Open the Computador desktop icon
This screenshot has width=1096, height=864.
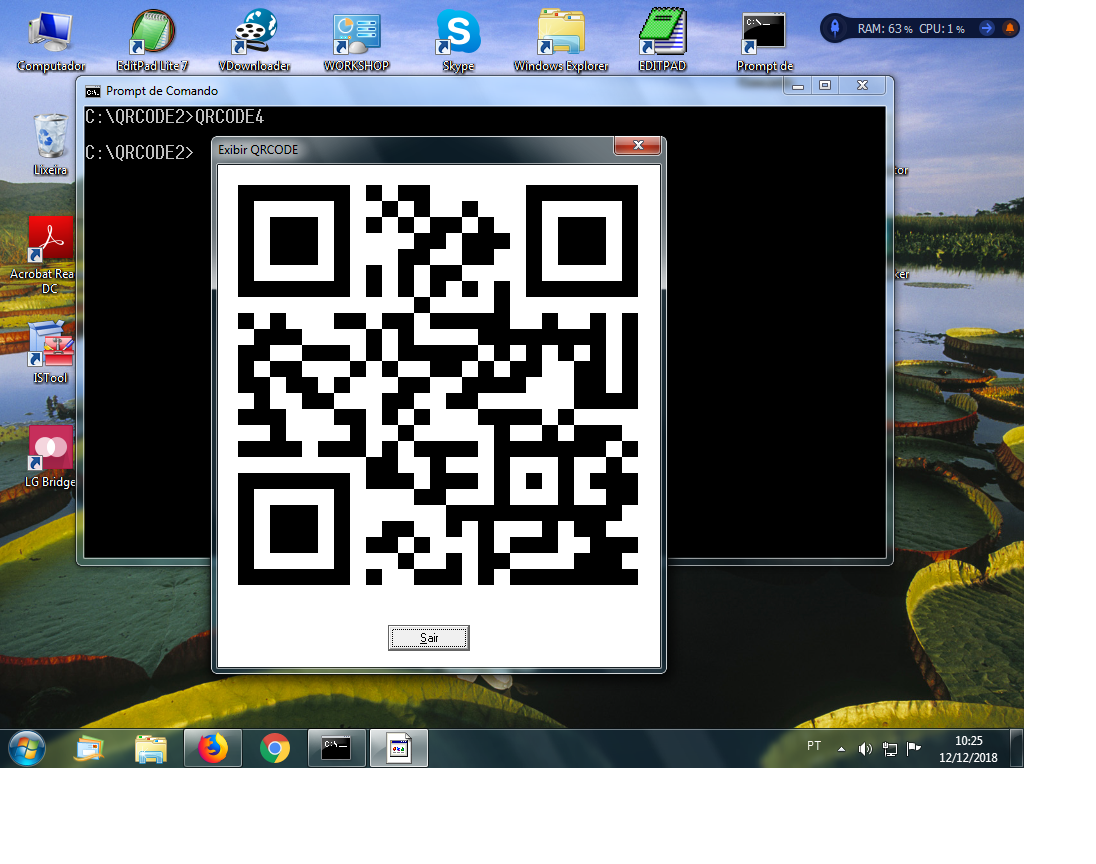point(50,41)
